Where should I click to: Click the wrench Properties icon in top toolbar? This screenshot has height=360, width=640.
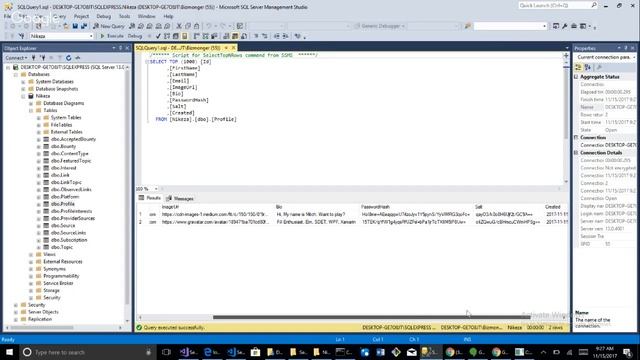click(564, 26)
